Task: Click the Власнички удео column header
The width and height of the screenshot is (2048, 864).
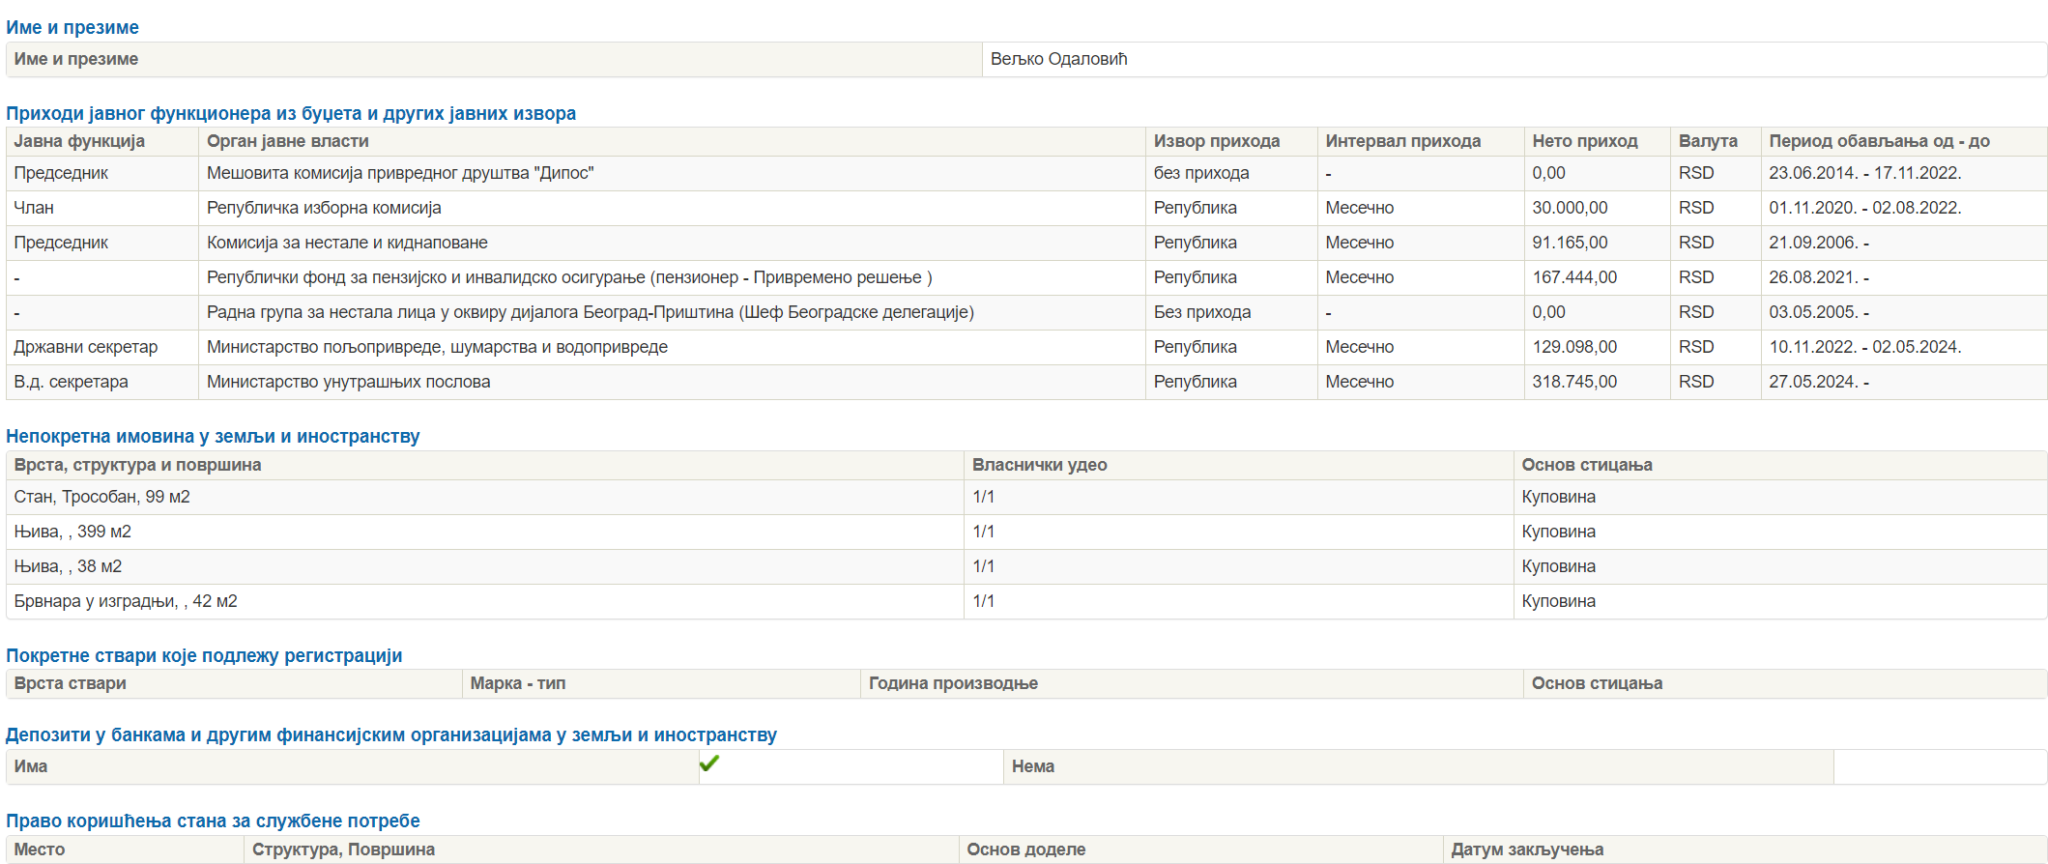Action: click(1039, 465)
